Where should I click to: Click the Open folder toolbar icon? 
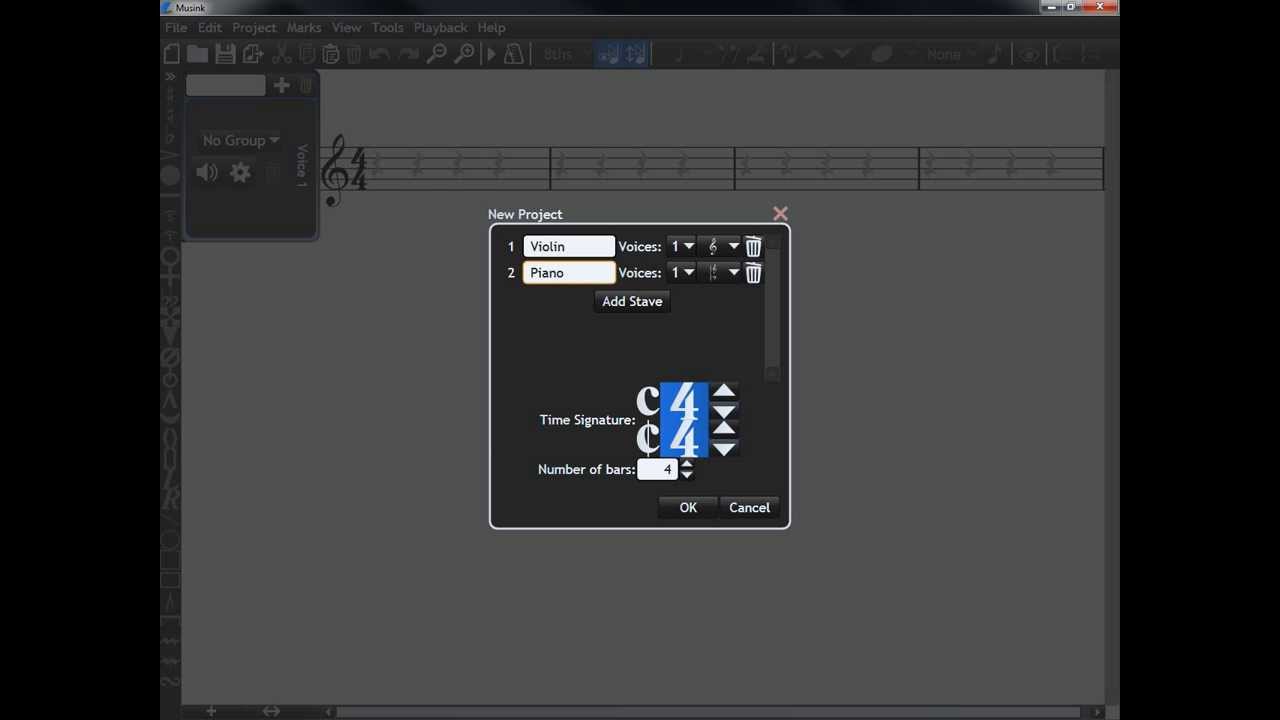point(197,55)
